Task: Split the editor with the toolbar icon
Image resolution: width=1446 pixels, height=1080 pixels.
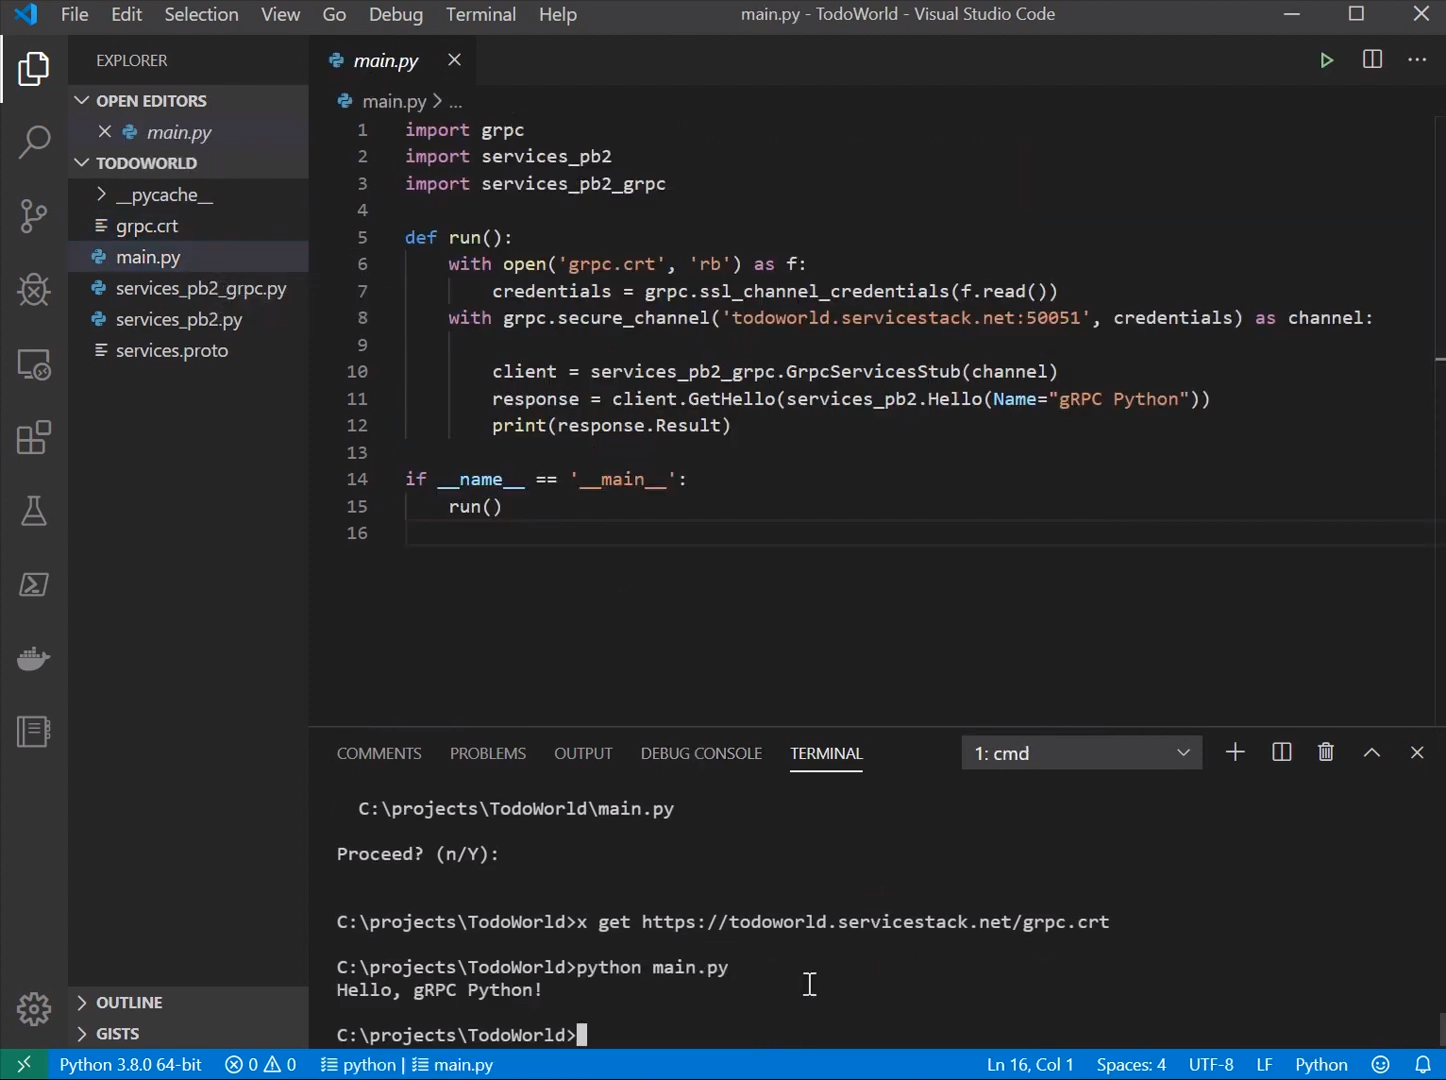Action: tap(1371, 59)
